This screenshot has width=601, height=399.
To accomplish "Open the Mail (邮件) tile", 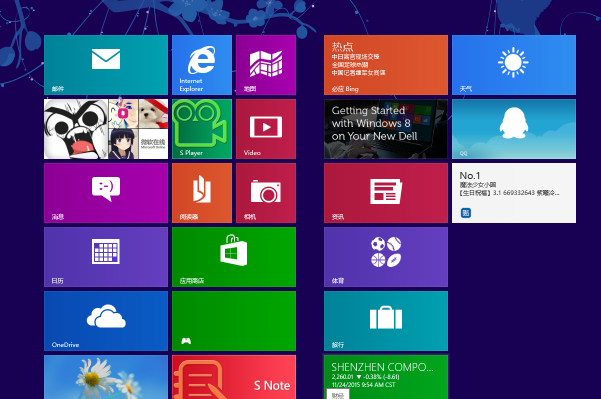I will pyautogui.click(x=106, y=65).
